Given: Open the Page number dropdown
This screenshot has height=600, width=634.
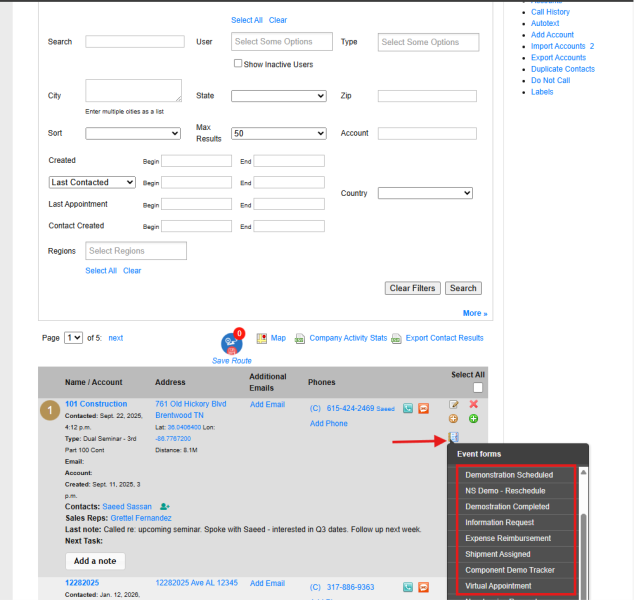Looking at the screenshot, I should pyautogui.click(x=73, y=338).
